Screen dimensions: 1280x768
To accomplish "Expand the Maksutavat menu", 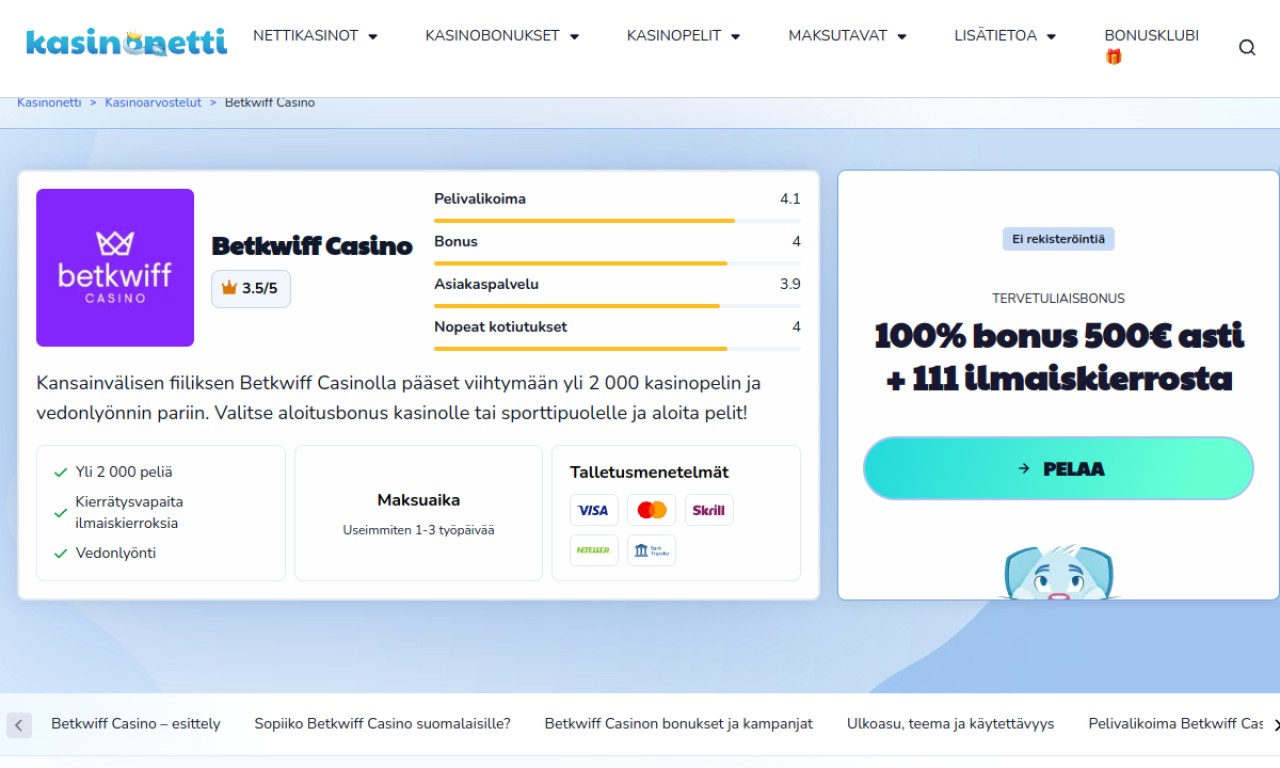I will tap(847, 35).
